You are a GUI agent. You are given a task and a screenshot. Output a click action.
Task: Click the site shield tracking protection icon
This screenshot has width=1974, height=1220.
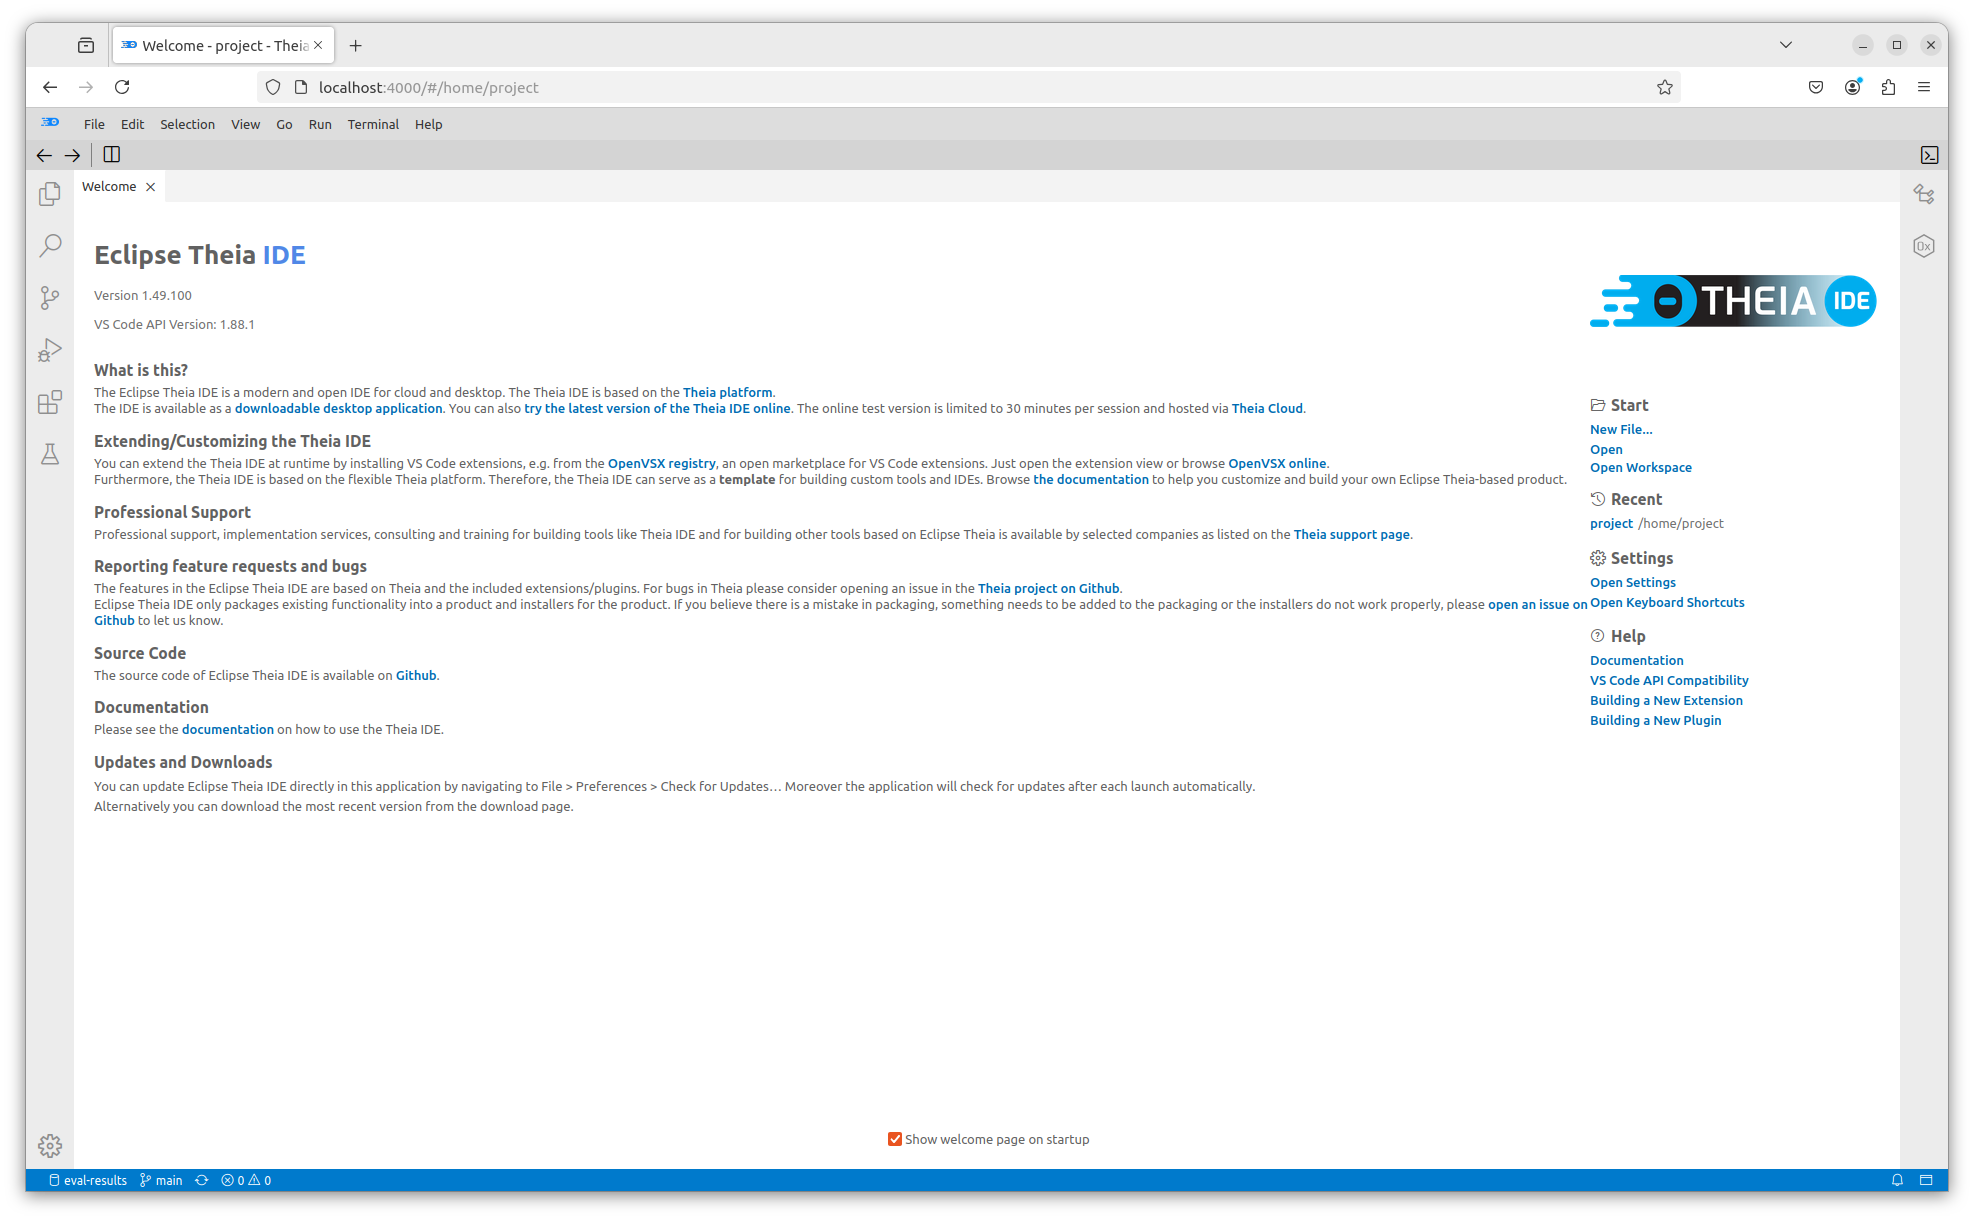[273, 87]
